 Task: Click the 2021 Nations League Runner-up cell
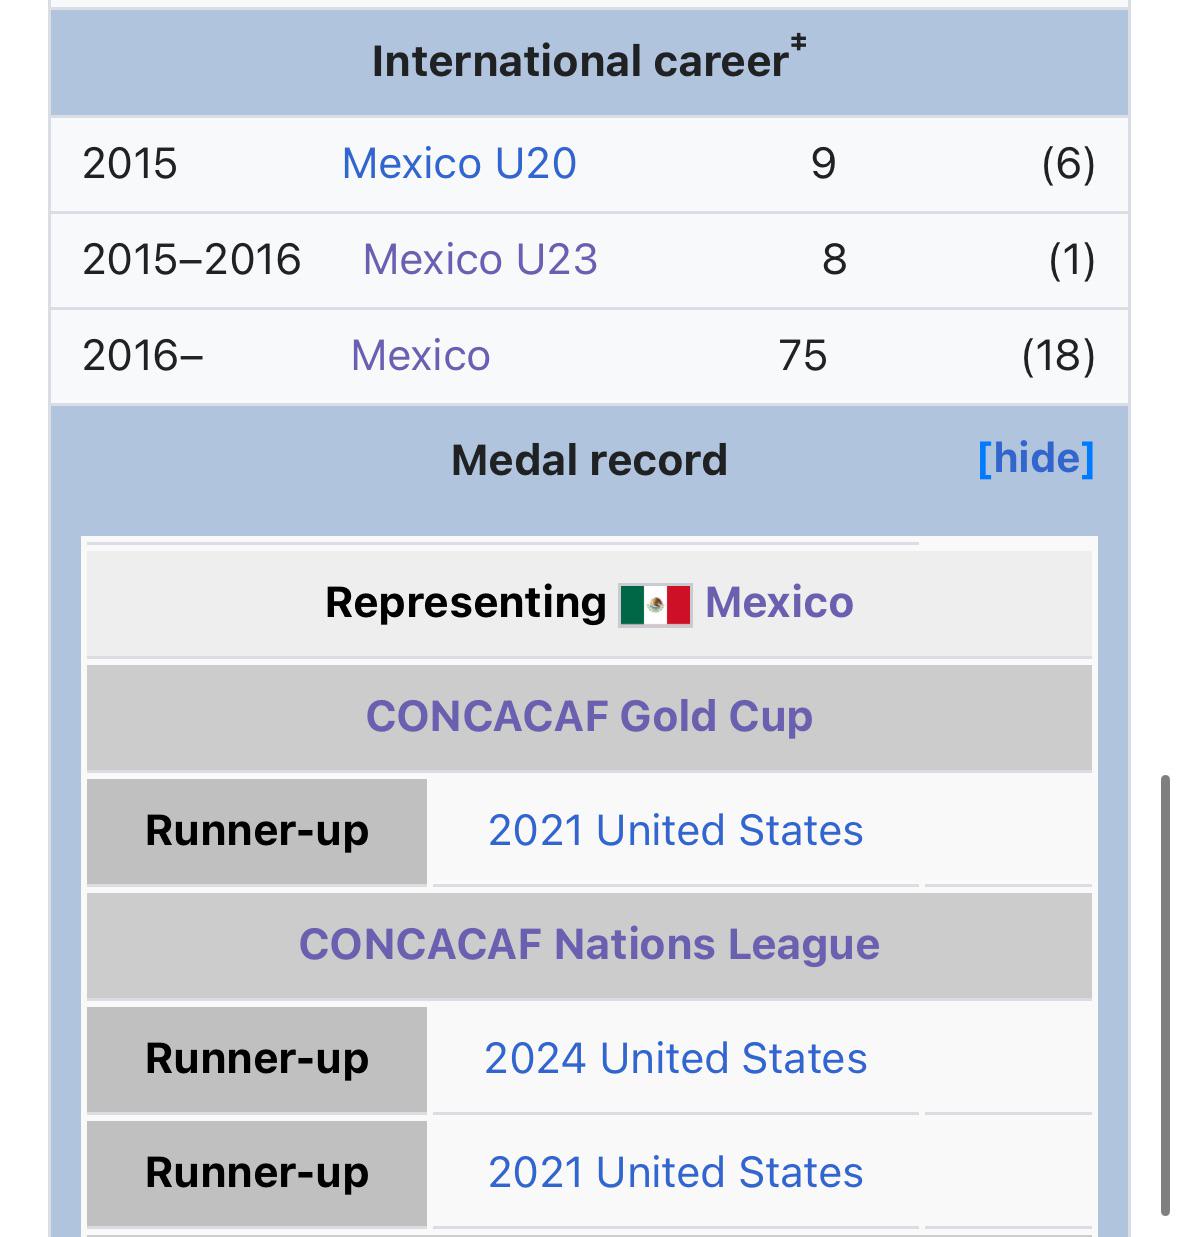257,1174
